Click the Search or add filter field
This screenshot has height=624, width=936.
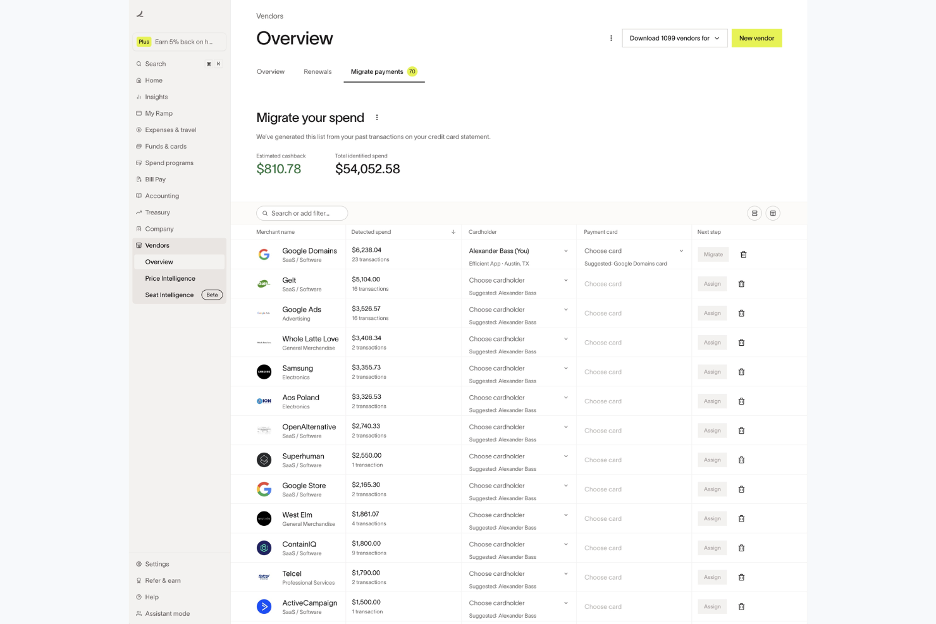[302, 213]
